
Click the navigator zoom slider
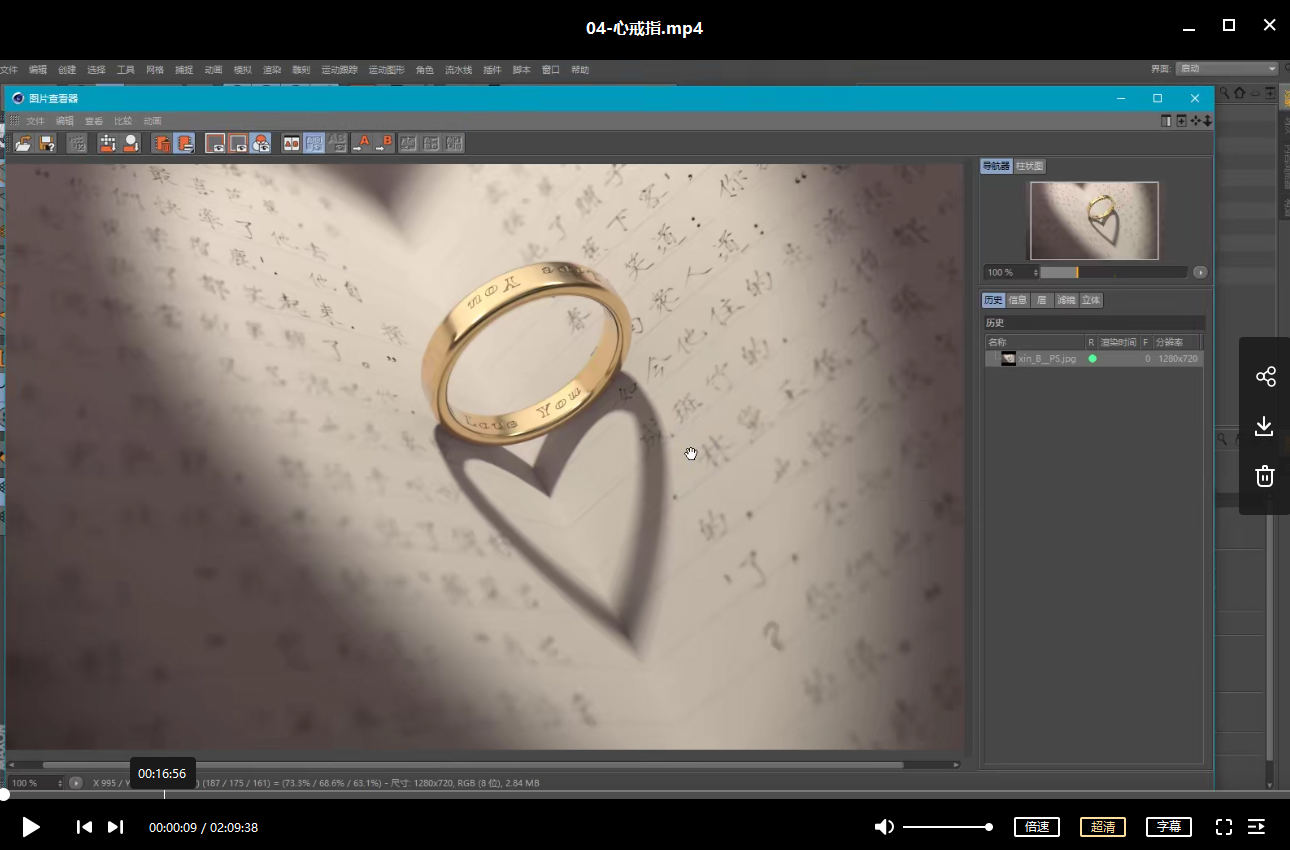pyautogui.click(x=1112, y=272)
